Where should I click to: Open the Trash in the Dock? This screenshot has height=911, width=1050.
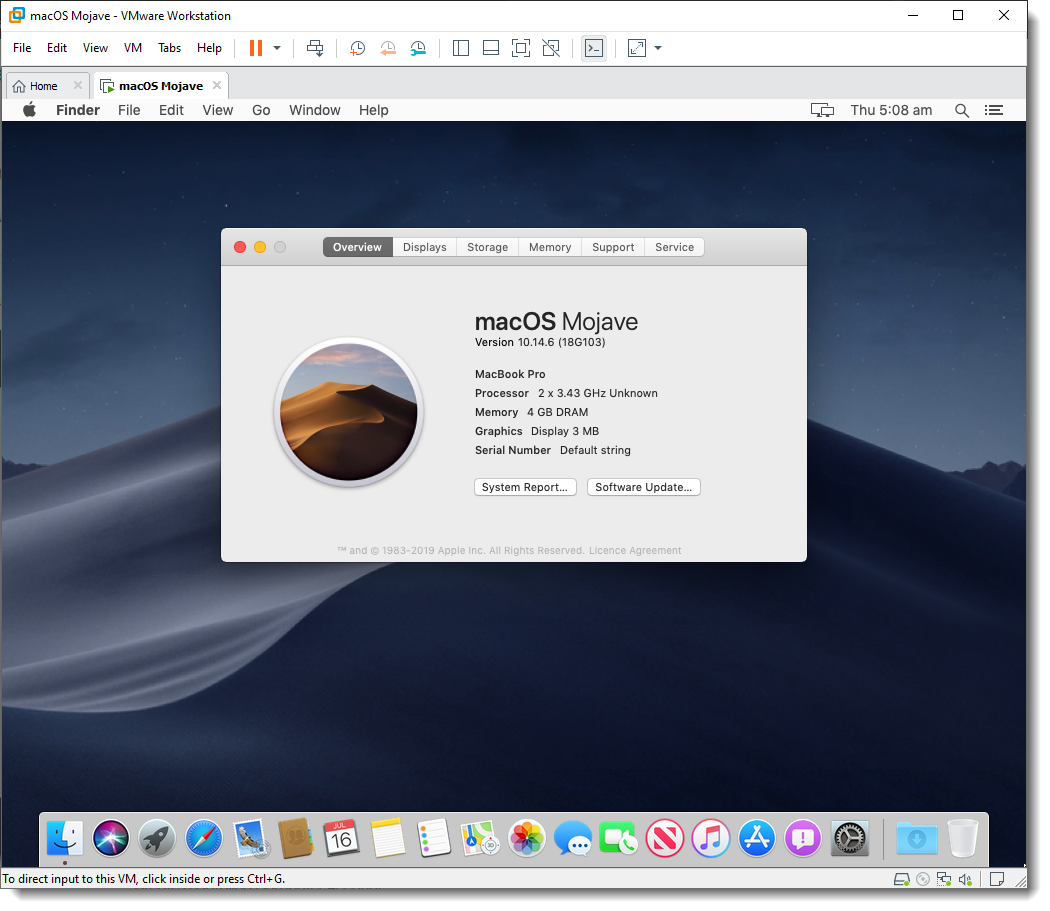(x=963, y=839)
